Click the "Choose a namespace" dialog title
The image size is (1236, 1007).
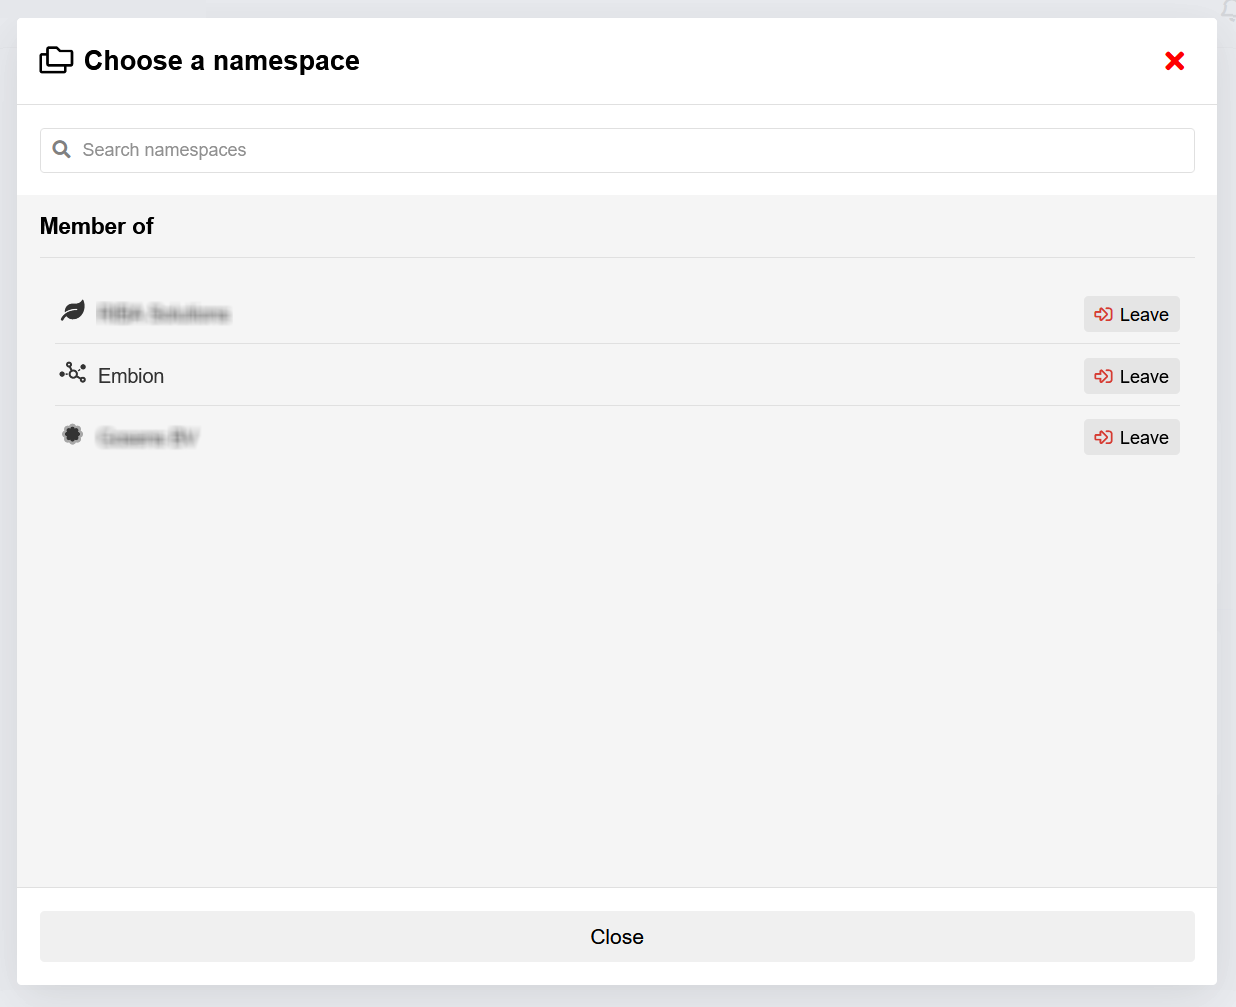point(221,61)
